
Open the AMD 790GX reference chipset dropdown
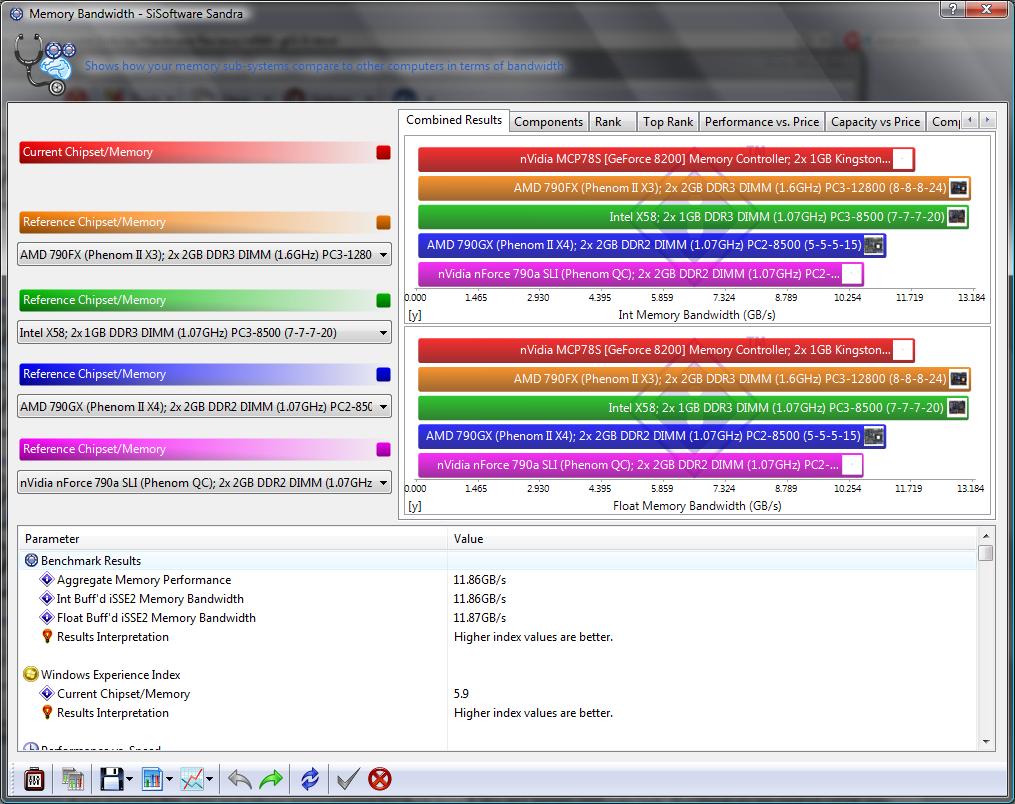(x=205, y=407)
